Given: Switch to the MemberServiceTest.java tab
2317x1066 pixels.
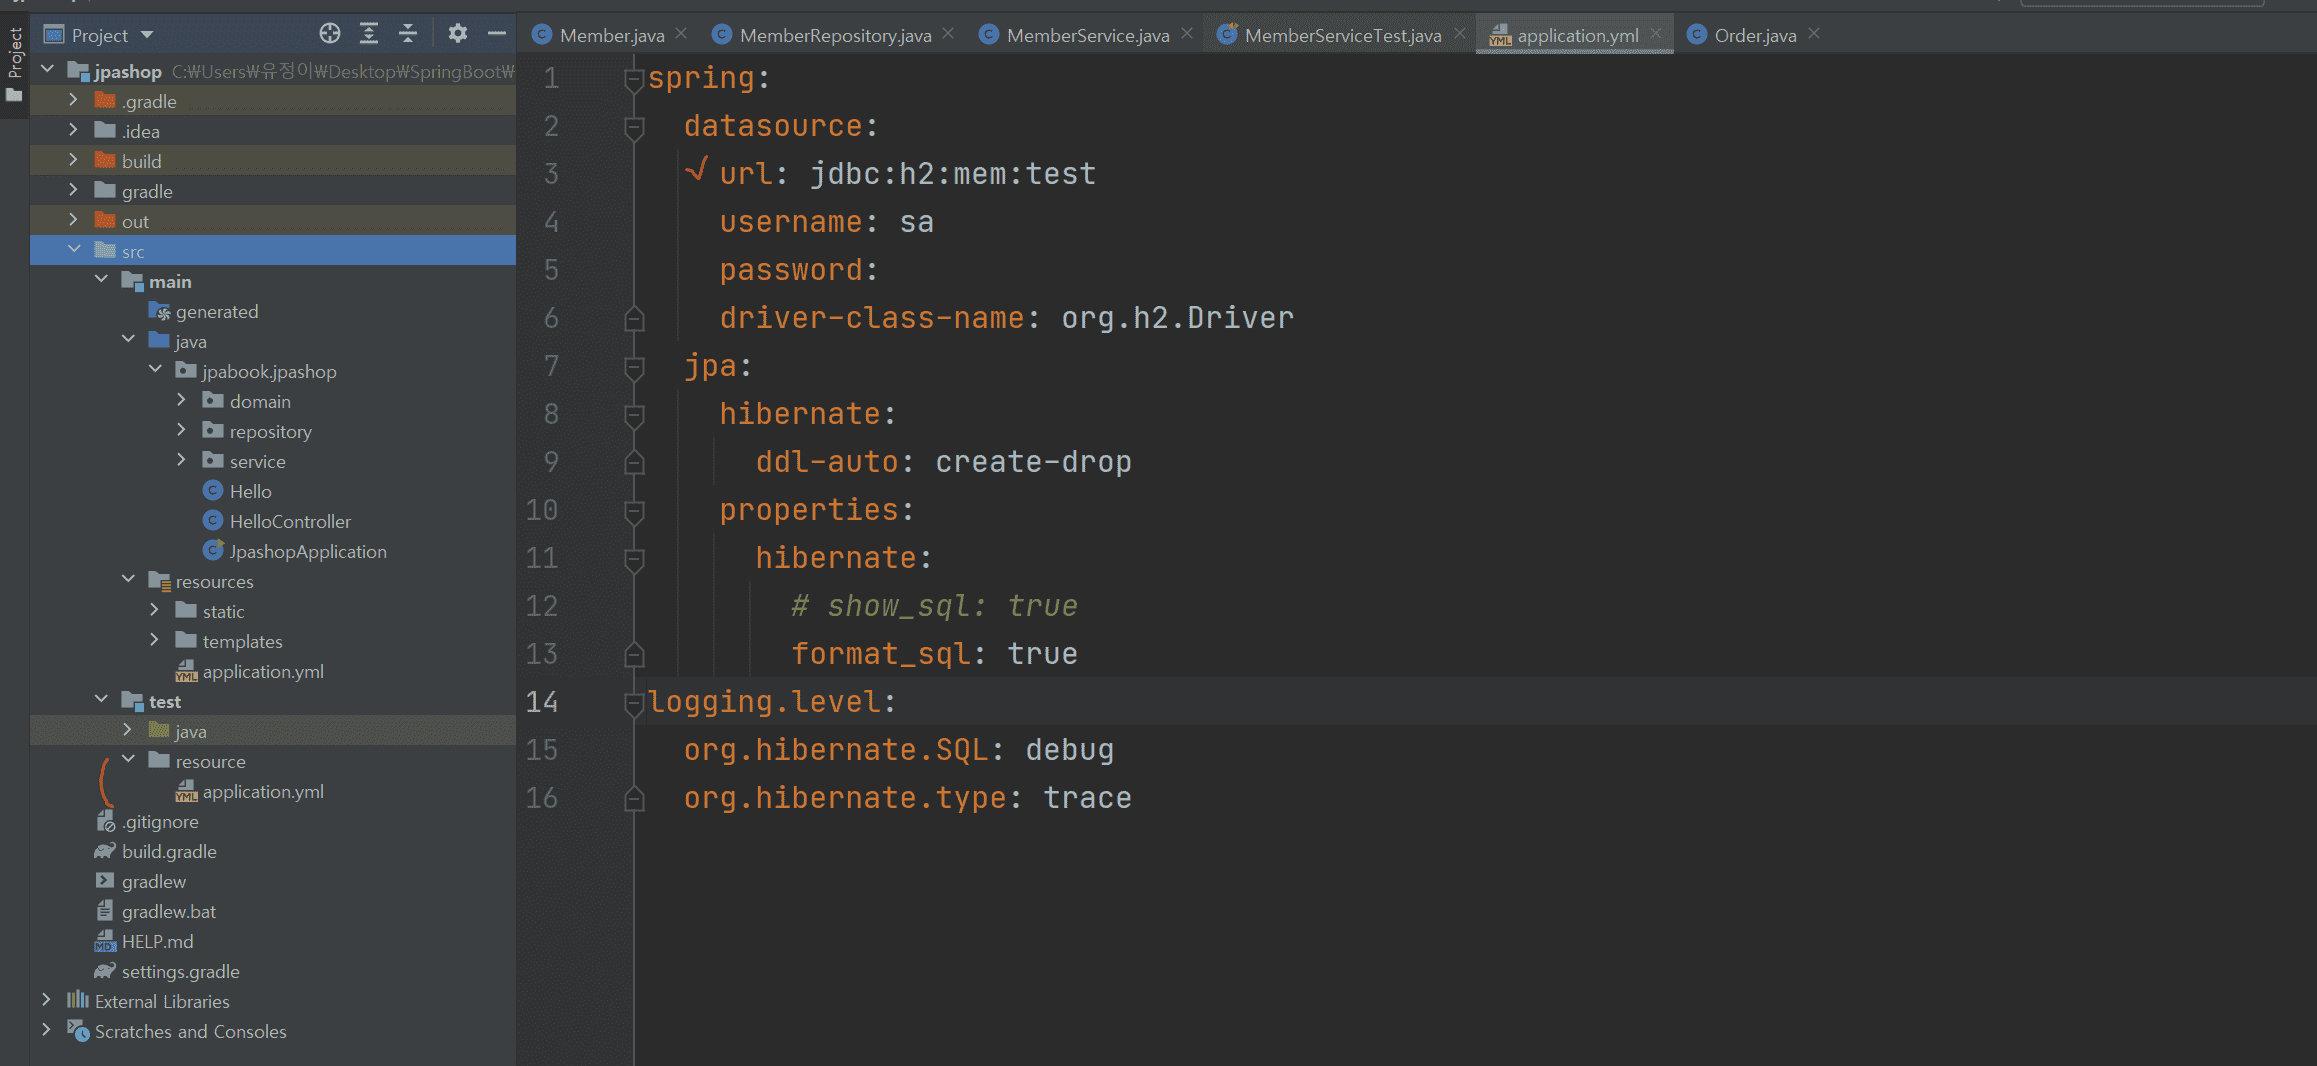Looking at the screenshot, I should coord(1342,35).
